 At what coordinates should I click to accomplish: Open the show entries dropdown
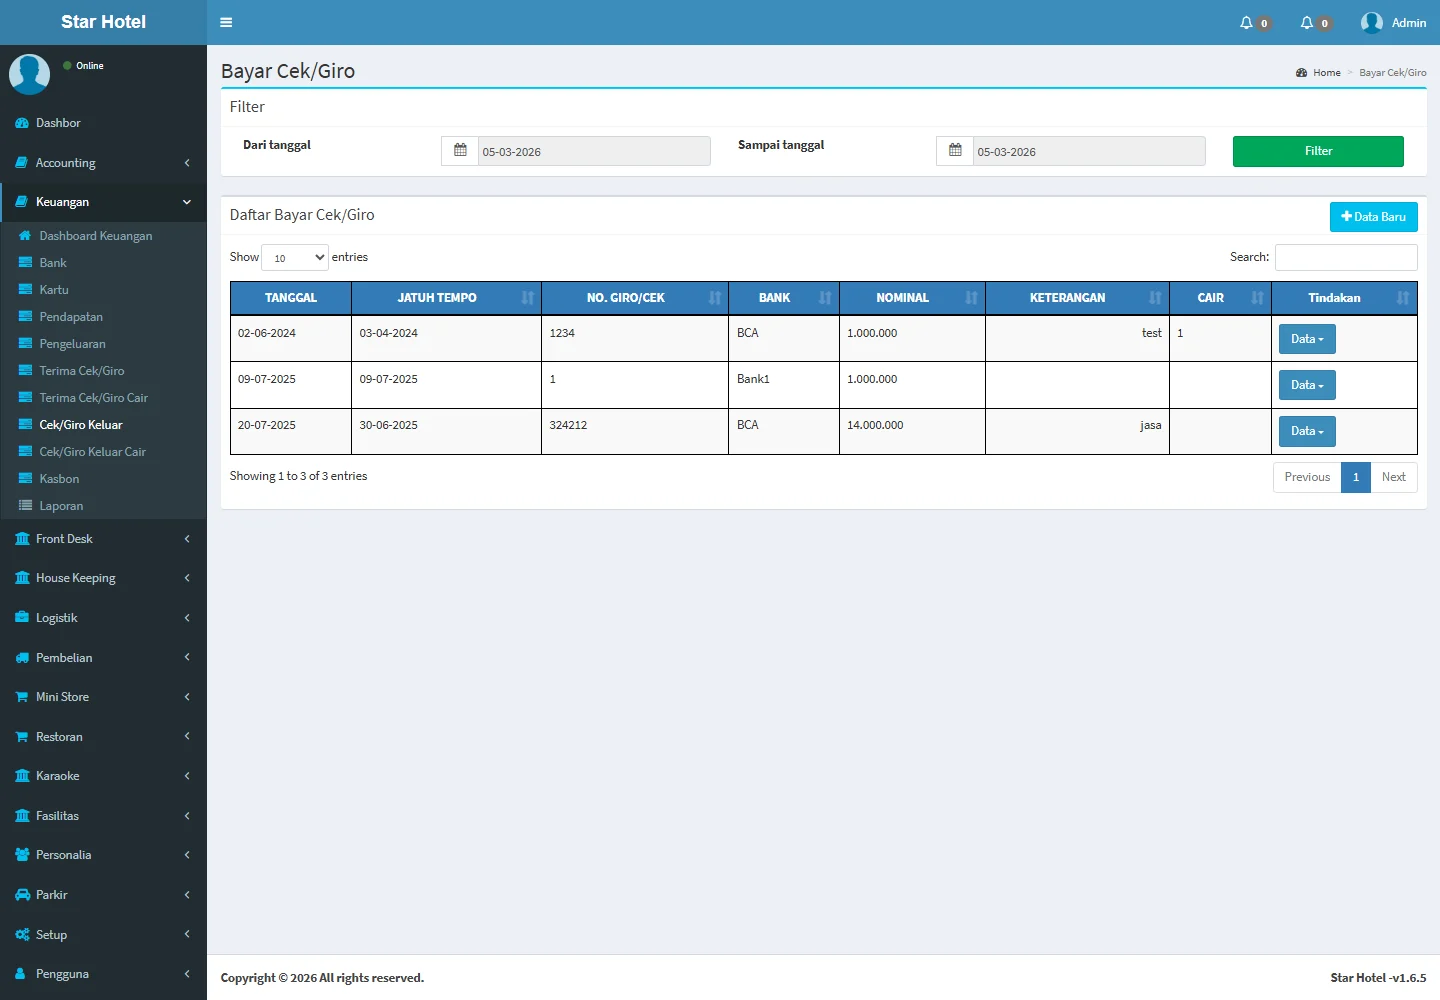(x=295, y=258)
